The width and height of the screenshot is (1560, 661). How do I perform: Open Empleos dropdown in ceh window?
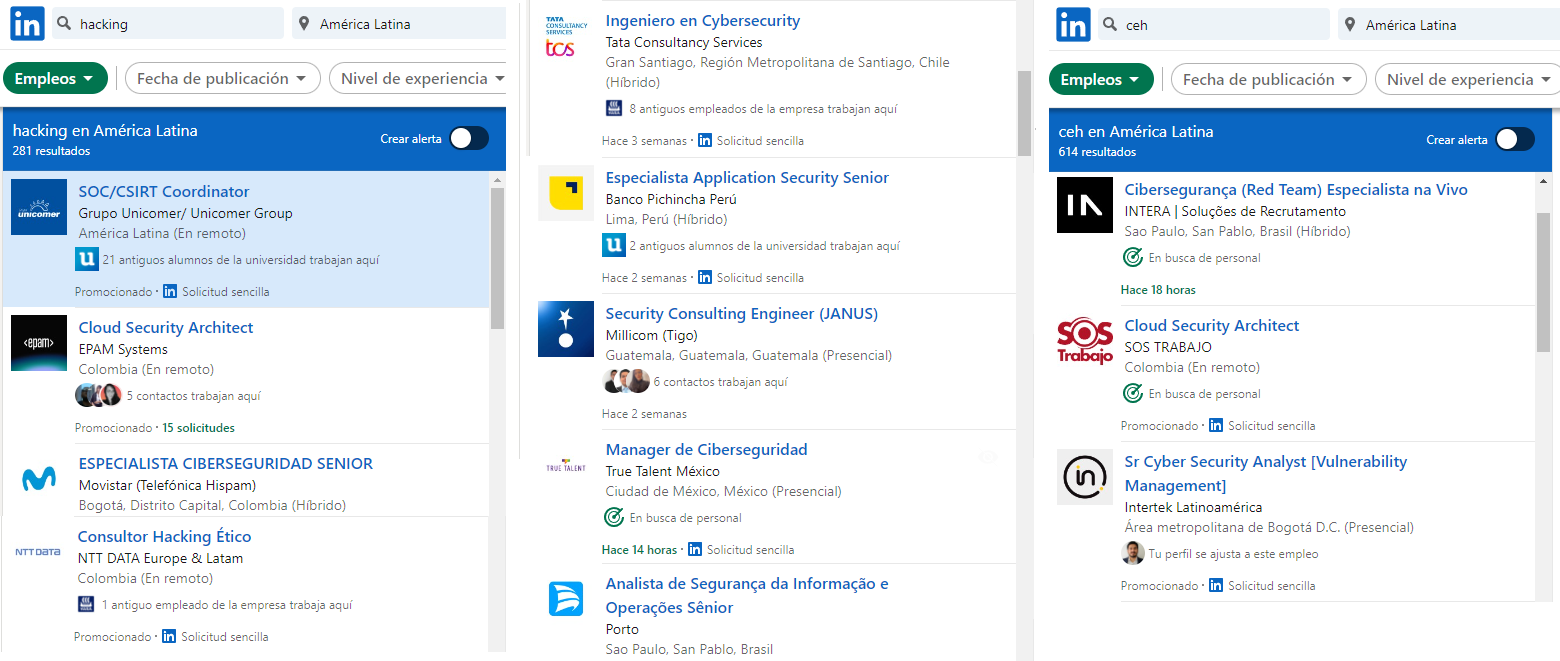coord(1101,79)
